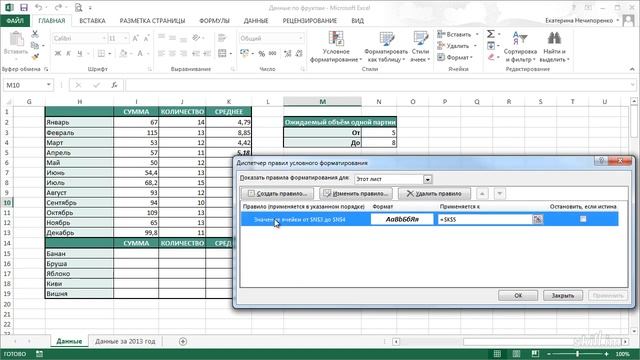640x360 pixels.
Task: Click Создать правило button
Action: (x=278, y=193)
